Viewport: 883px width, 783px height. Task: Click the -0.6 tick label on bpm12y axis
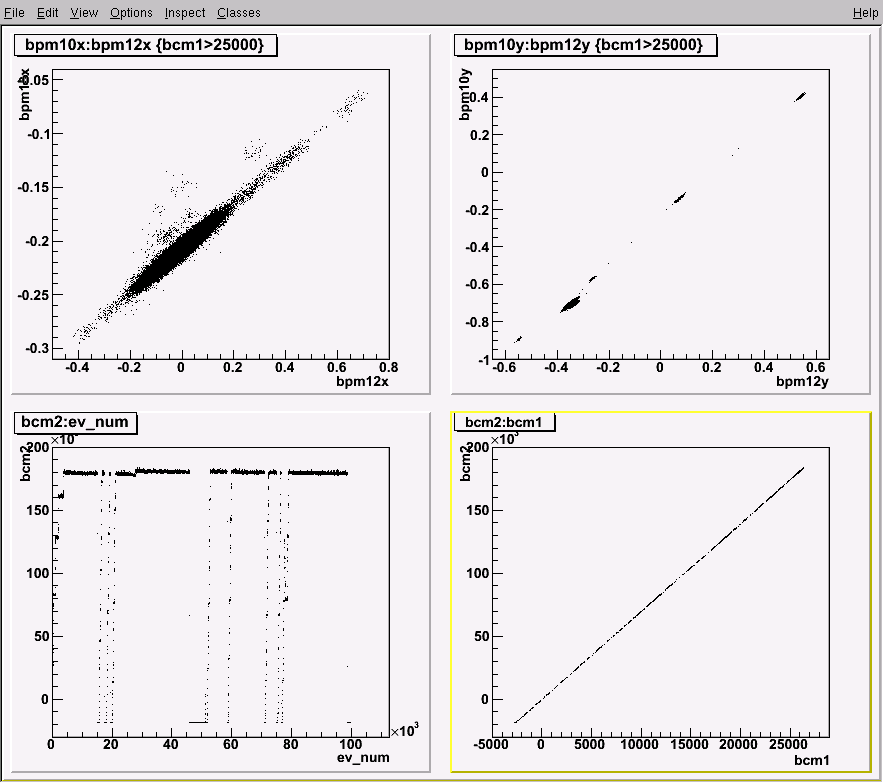503,368
